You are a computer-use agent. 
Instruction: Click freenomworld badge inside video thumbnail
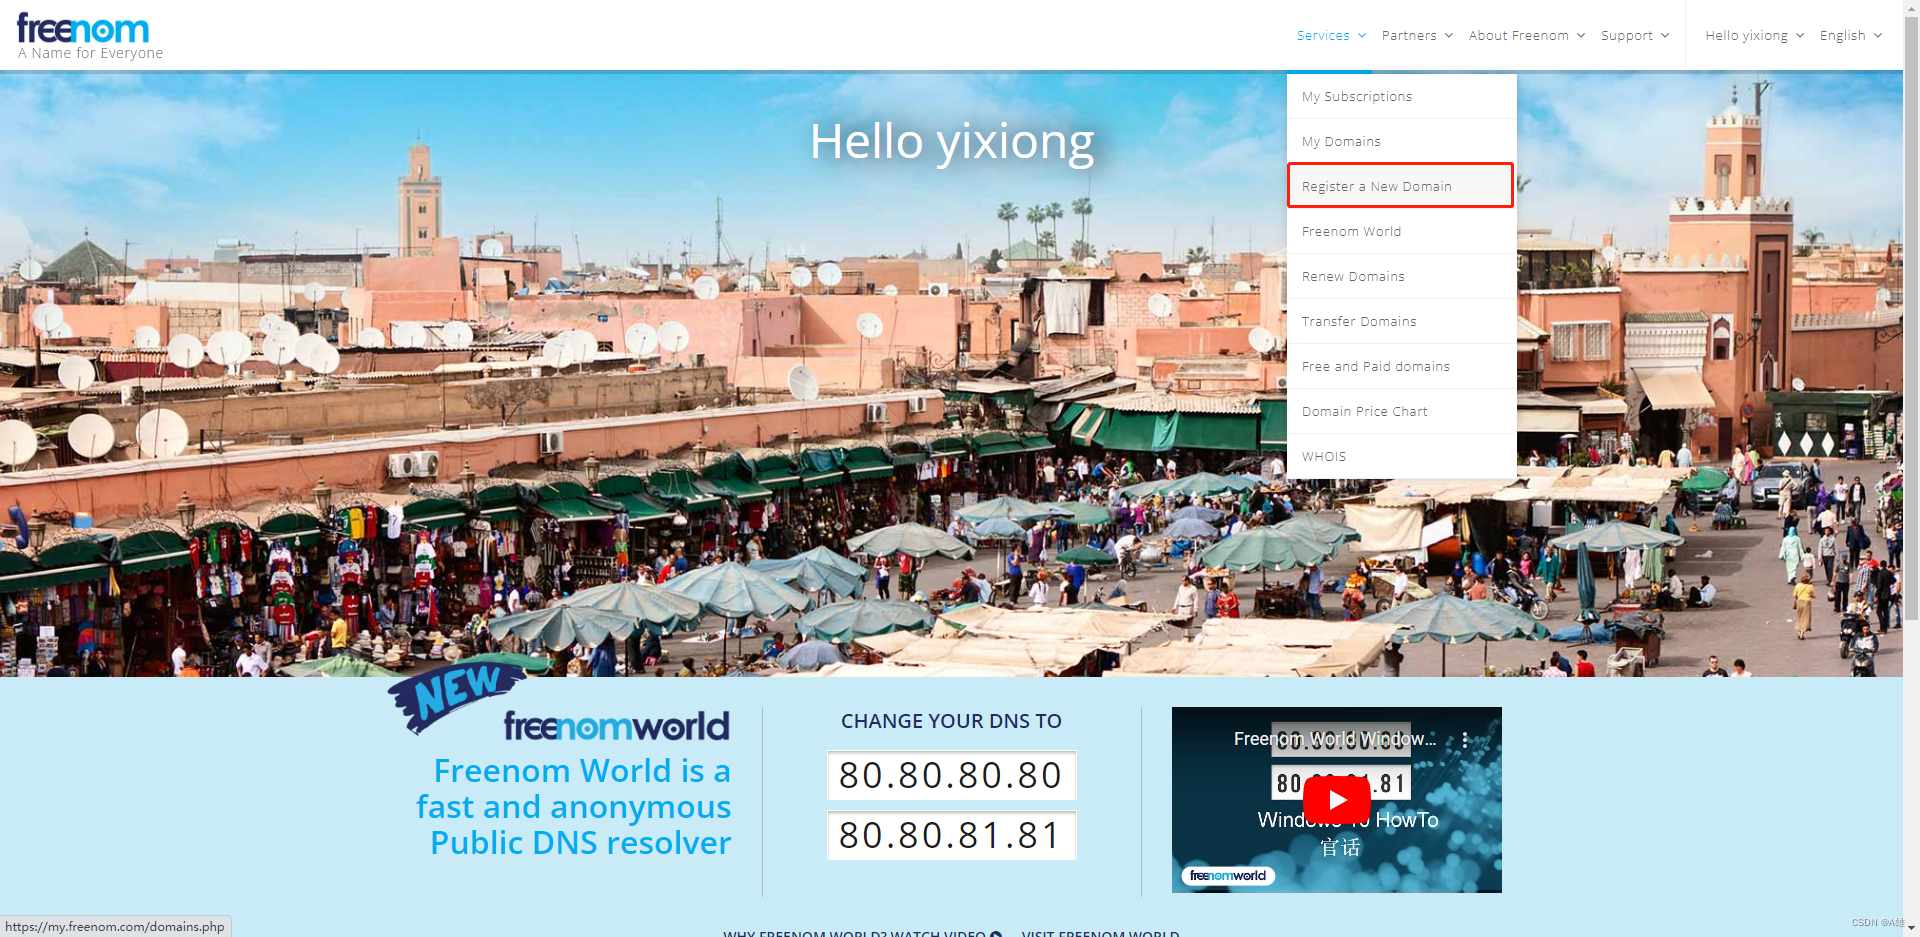1228,876
